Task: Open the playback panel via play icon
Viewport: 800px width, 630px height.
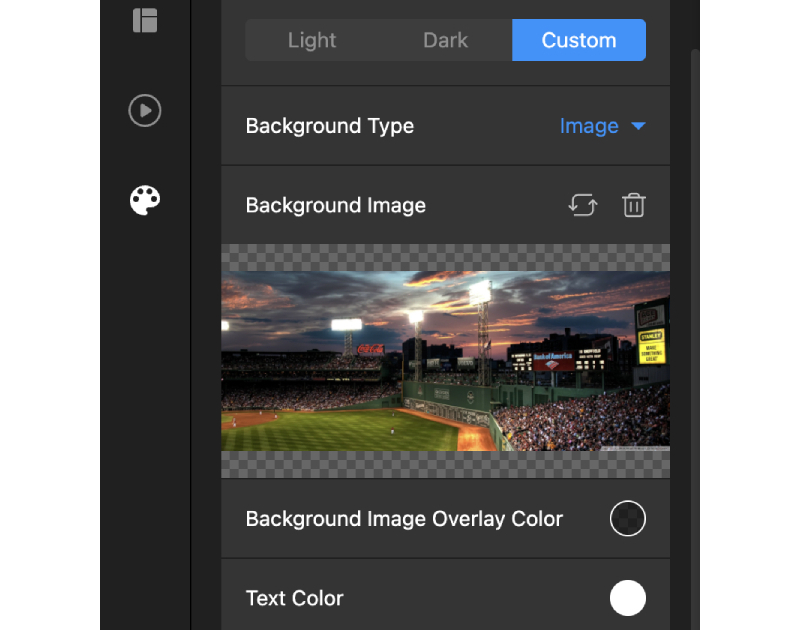Action: coord(144,111)
